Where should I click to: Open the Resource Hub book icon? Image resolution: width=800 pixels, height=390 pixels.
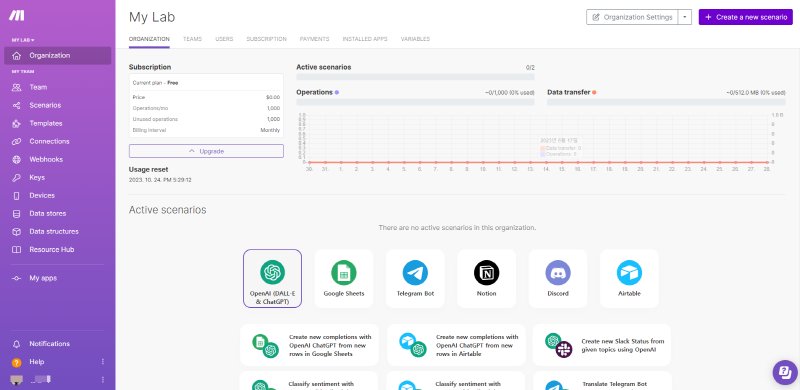[17, 250]
